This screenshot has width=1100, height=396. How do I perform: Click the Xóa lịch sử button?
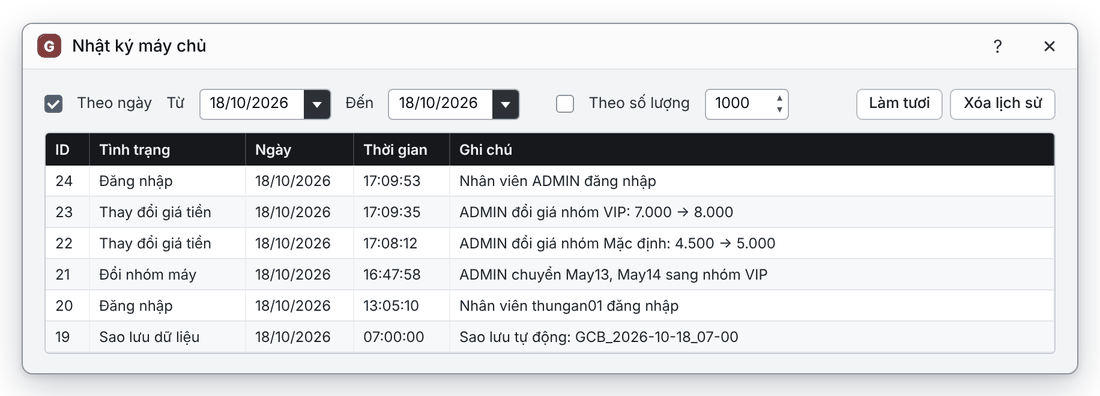1002,104
